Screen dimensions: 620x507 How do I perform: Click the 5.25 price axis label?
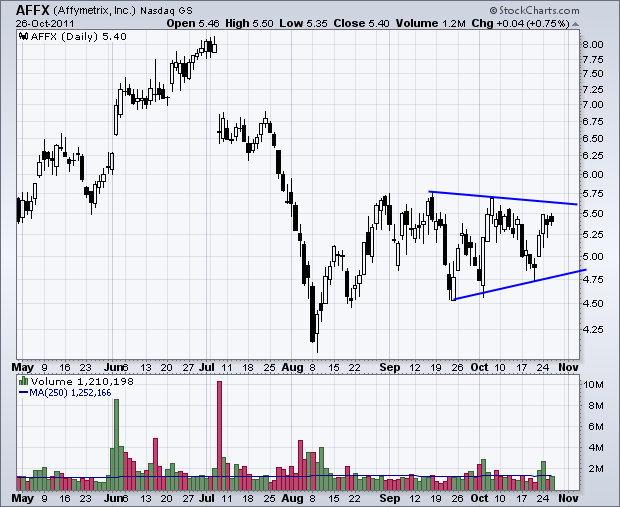pyautogui.click(x=593, y=235)
